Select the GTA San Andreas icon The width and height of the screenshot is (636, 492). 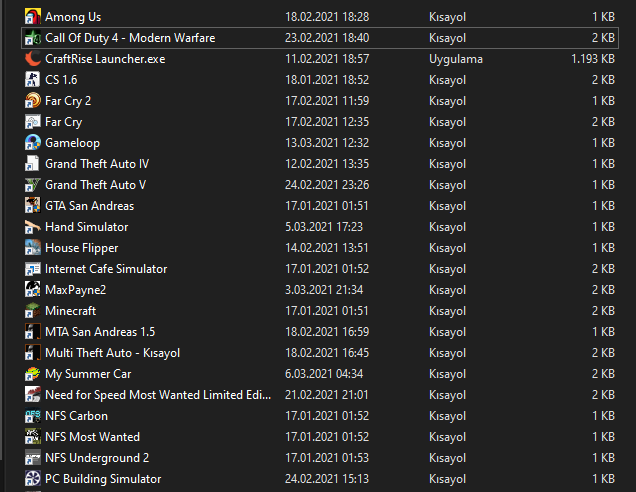click(x=32, y=206)
